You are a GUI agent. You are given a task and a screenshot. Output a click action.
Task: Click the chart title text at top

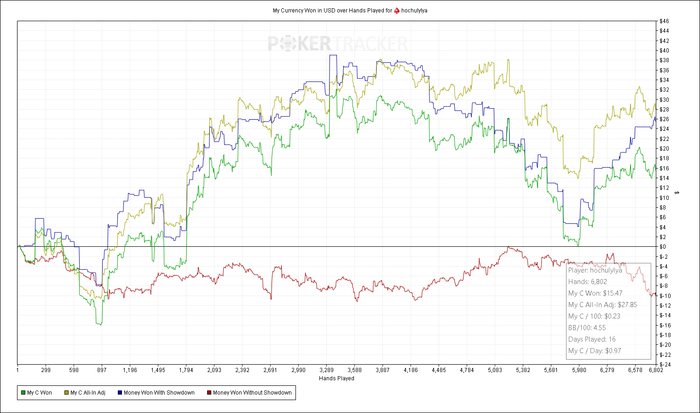click(350, 10)
